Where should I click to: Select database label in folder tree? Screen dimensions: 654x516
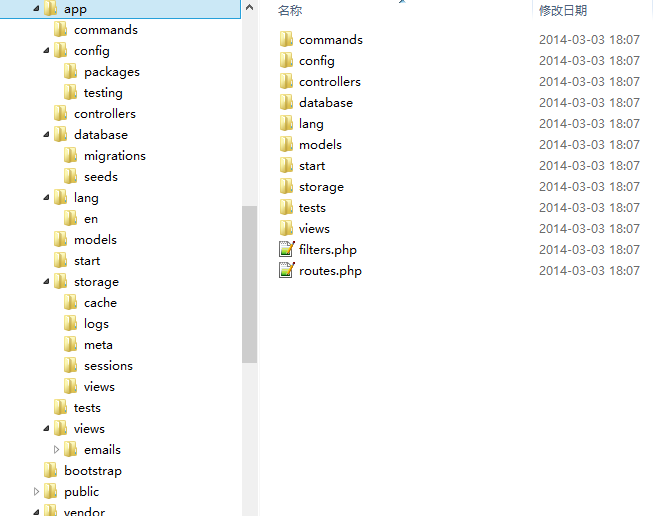pyautogui.click(x=101, y=134)
